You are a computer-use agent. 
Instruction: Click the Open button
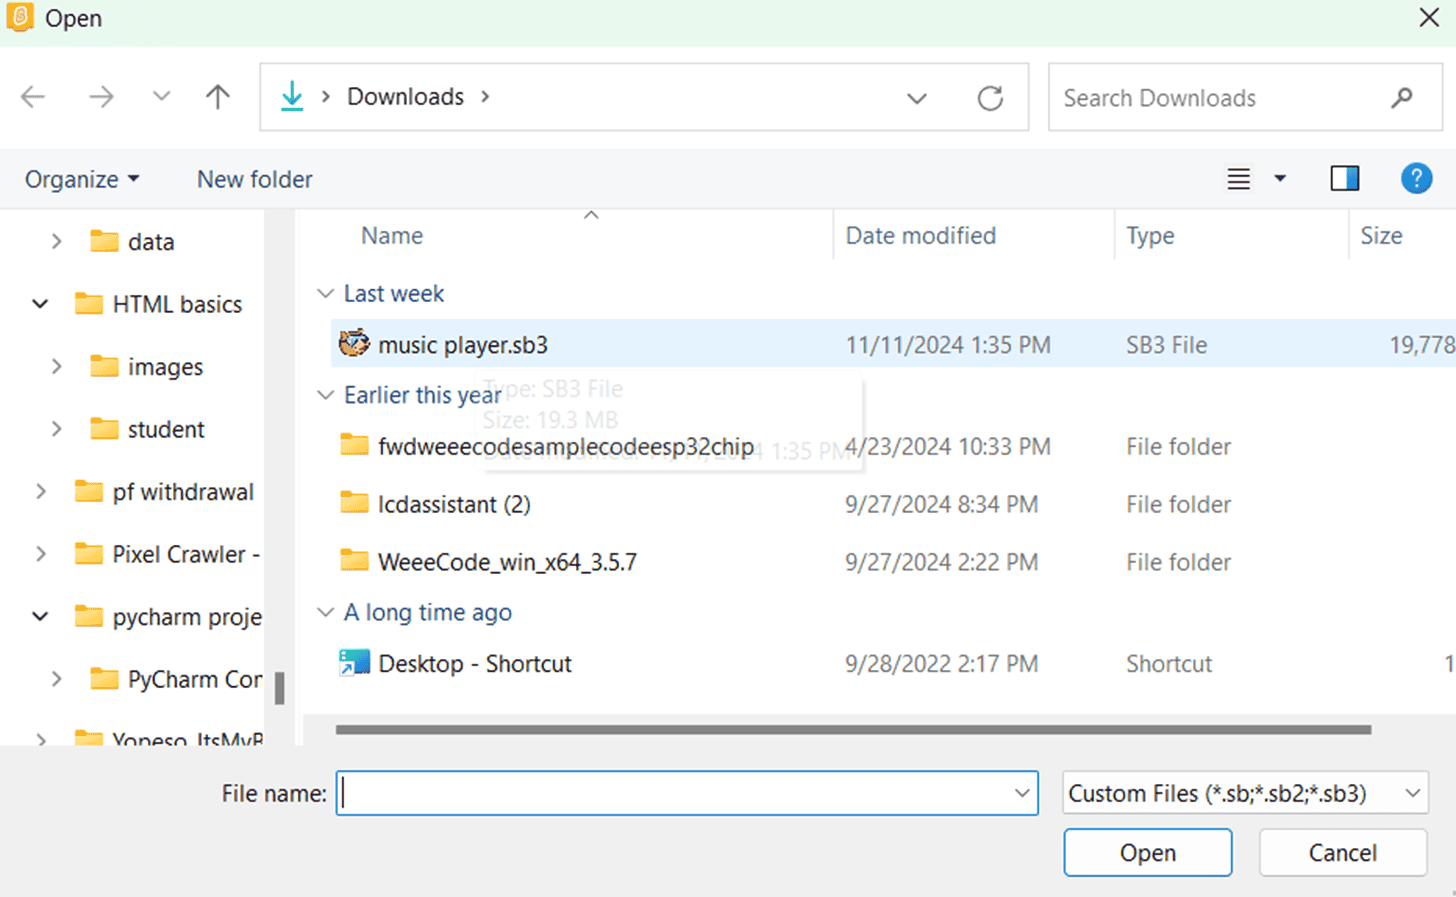coord(1147,852)
